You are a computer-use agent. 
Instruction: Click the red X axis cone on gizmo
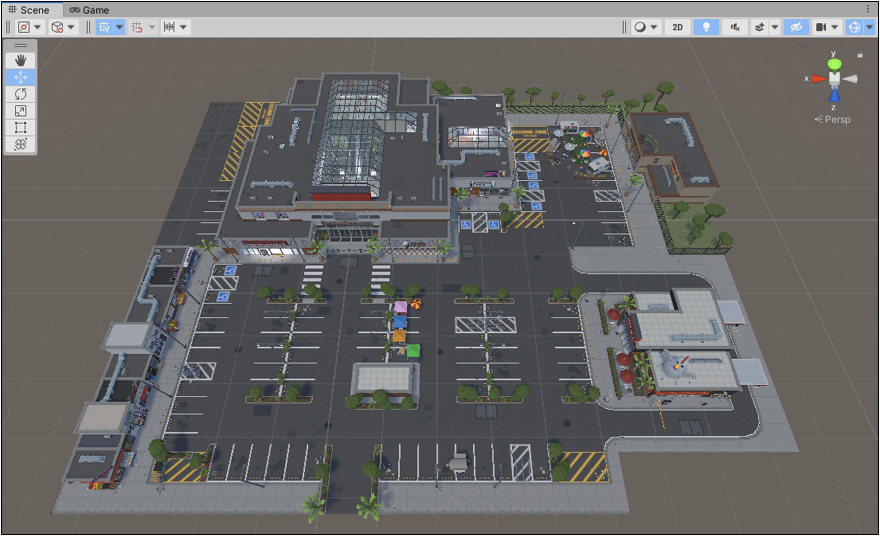point(818,78)
